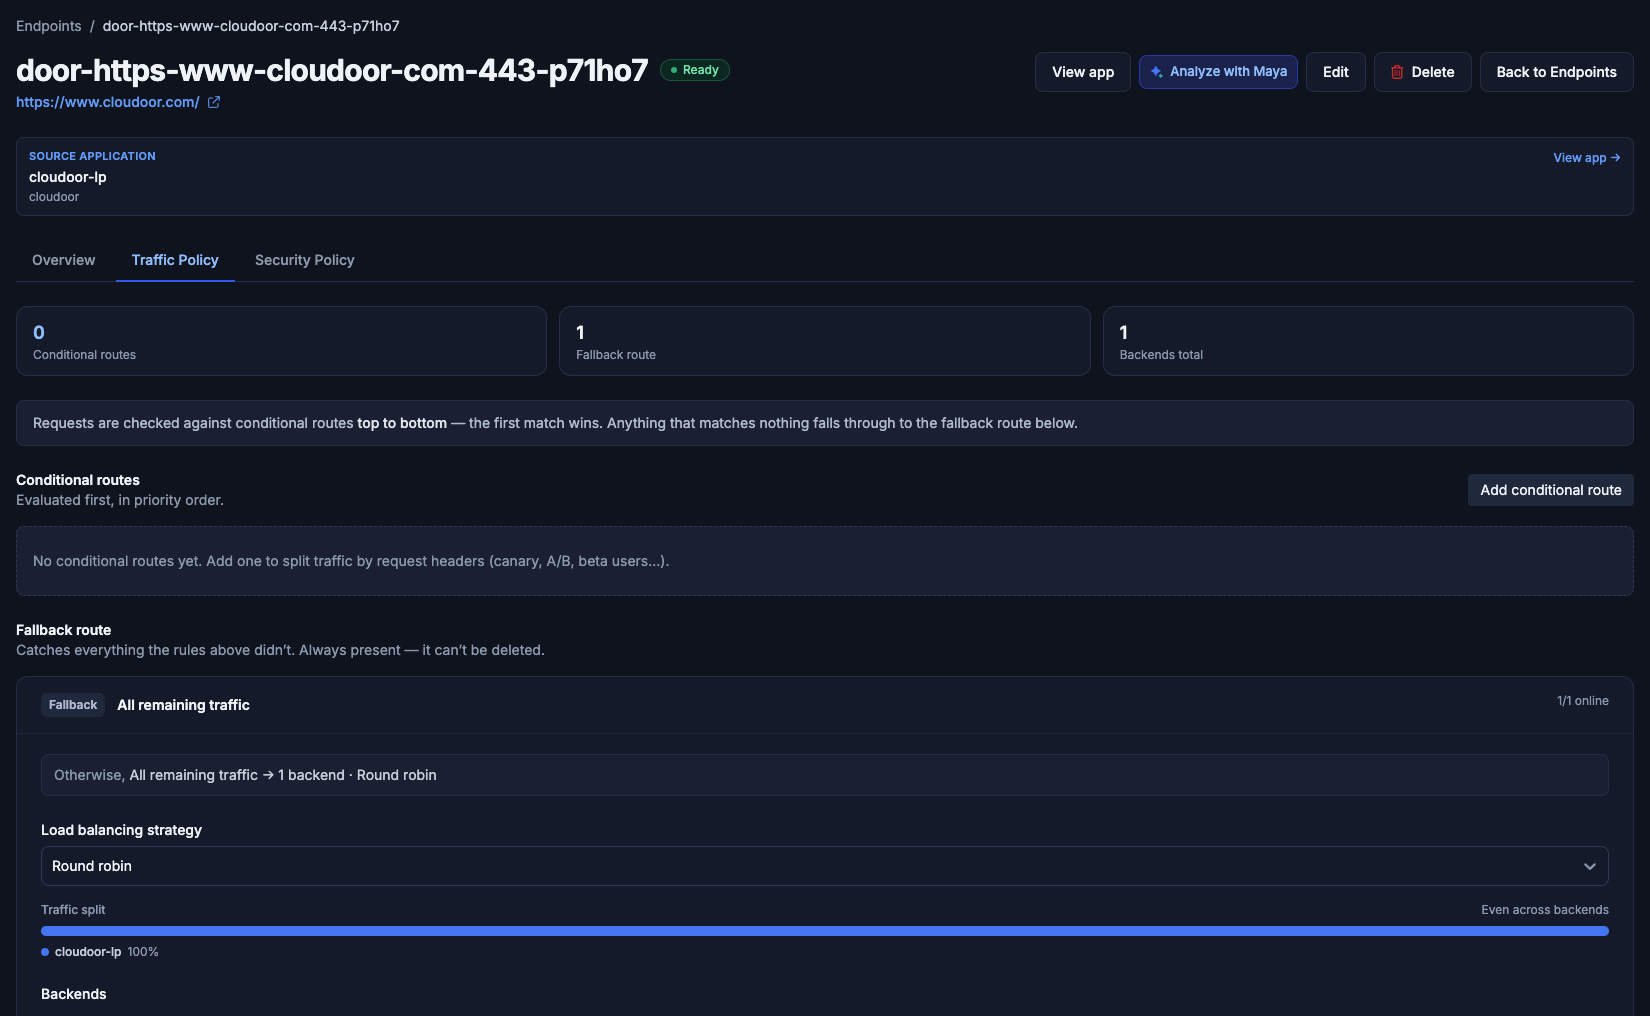This screenshot has width=1650, height=1016.
Task: Click the blue traffic split progress bar
Action: coord(825,931)
